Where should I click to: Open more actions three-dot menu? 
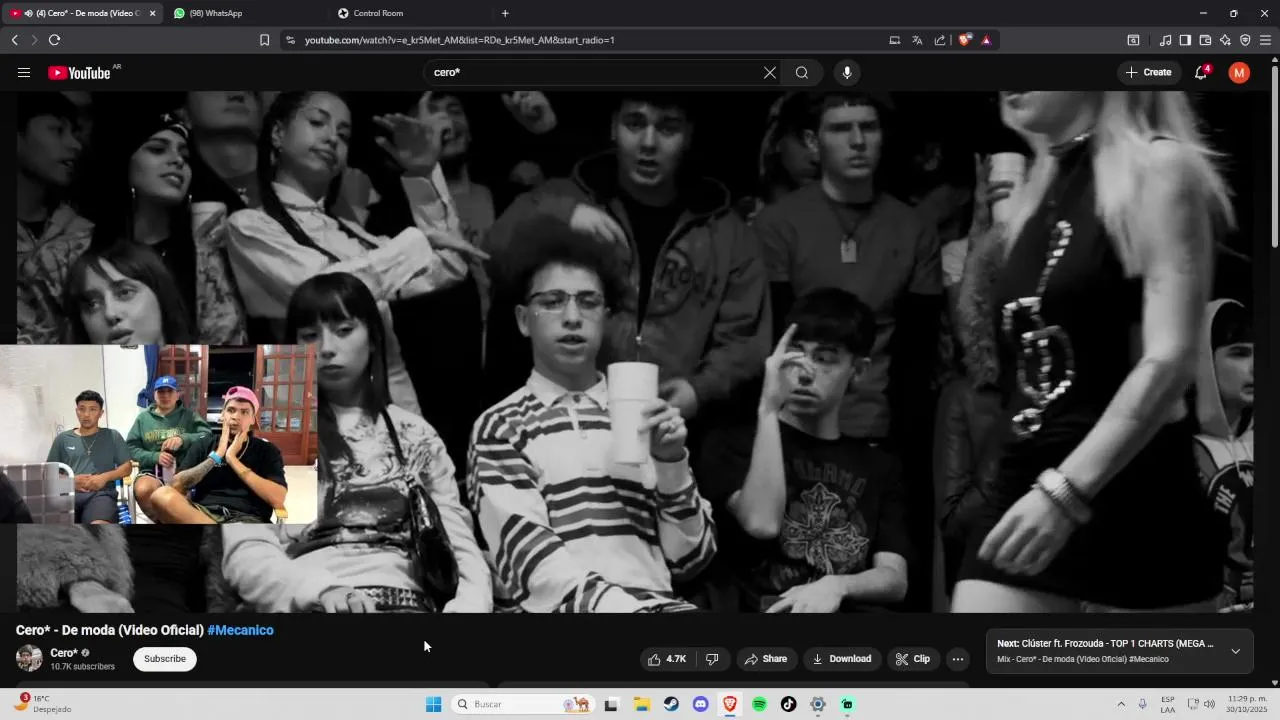958,659
